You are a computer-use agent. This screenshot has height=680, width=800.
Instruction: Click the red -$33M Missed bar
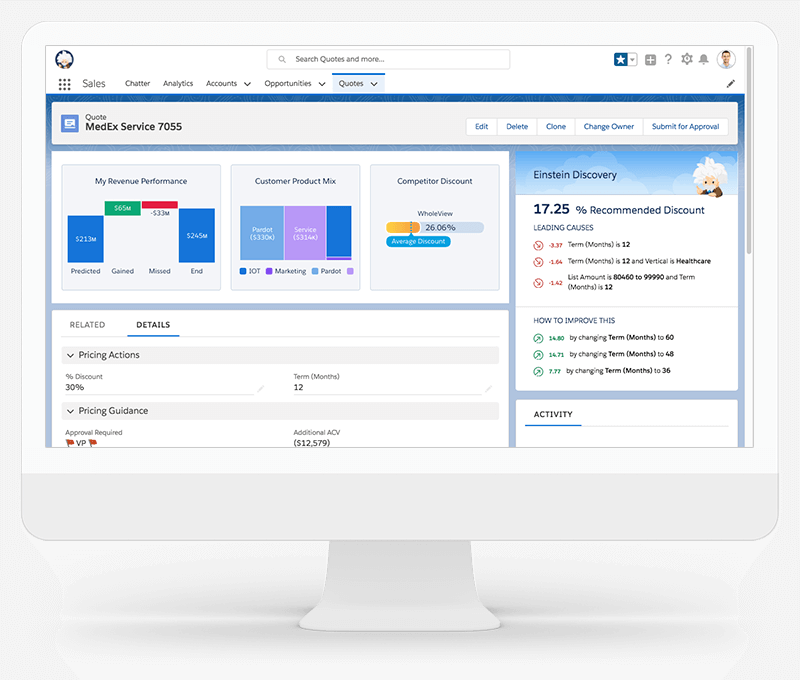(x=160, y=205)
